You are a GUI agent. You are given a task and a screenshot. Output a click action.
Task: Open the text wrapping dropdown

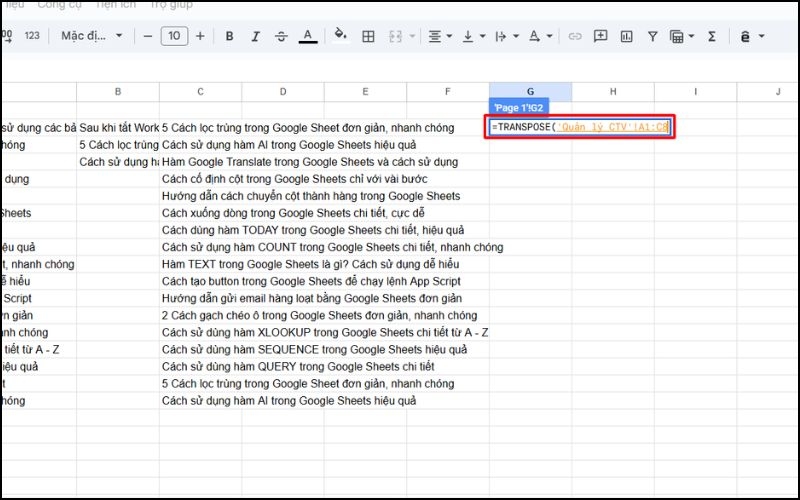click(x=507, y=36)
